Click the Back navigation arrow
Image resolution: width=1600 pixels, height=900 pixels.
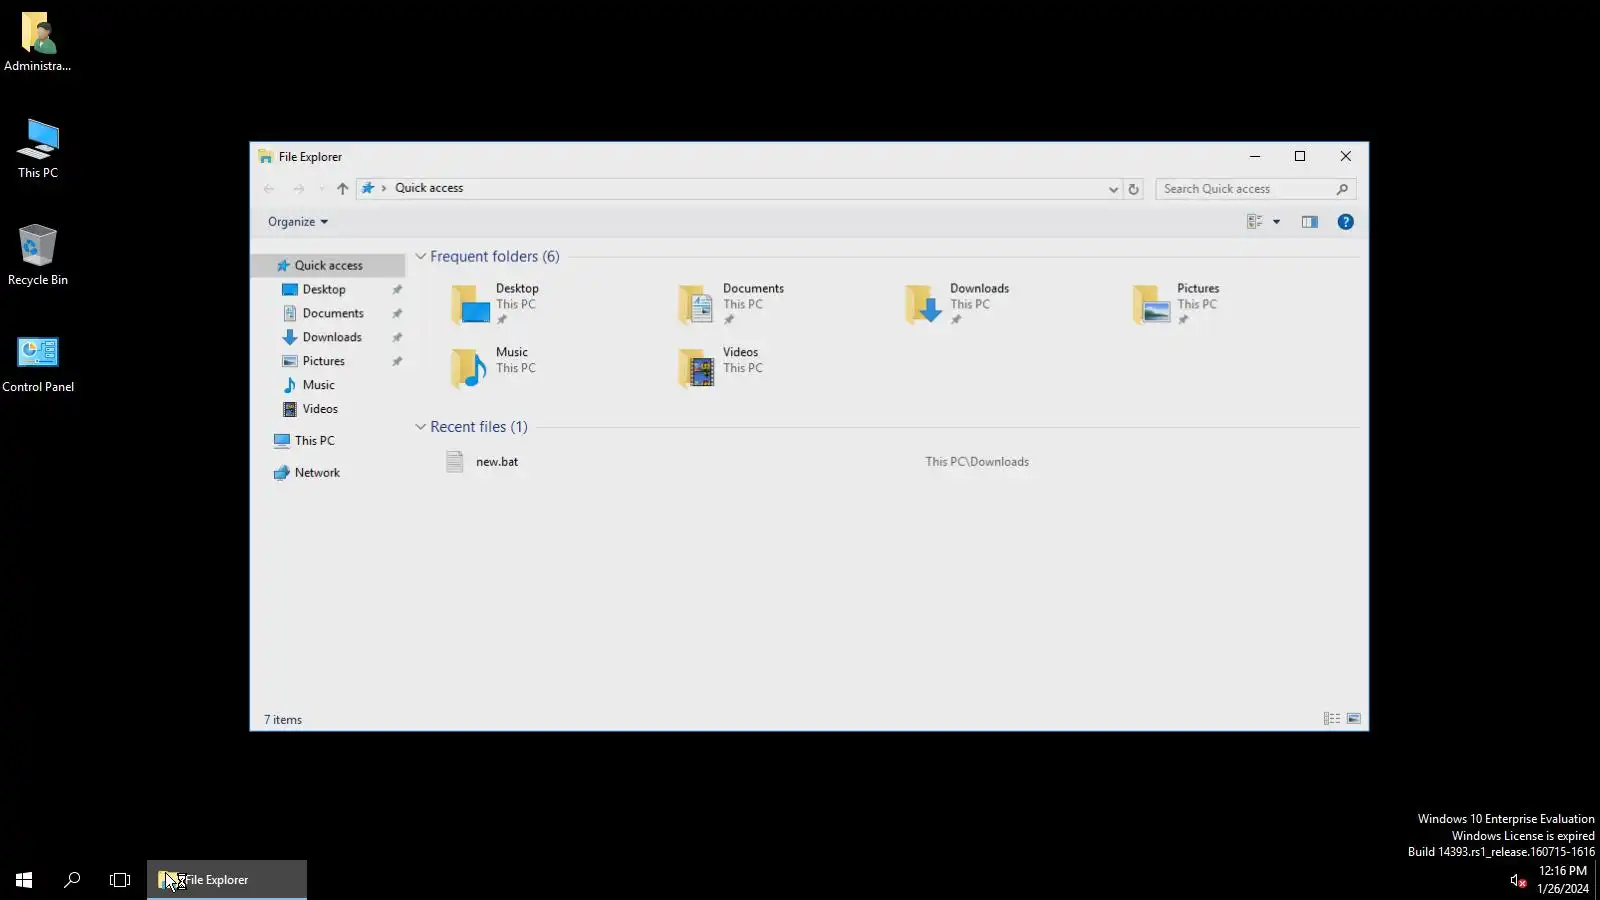point(269,188)
